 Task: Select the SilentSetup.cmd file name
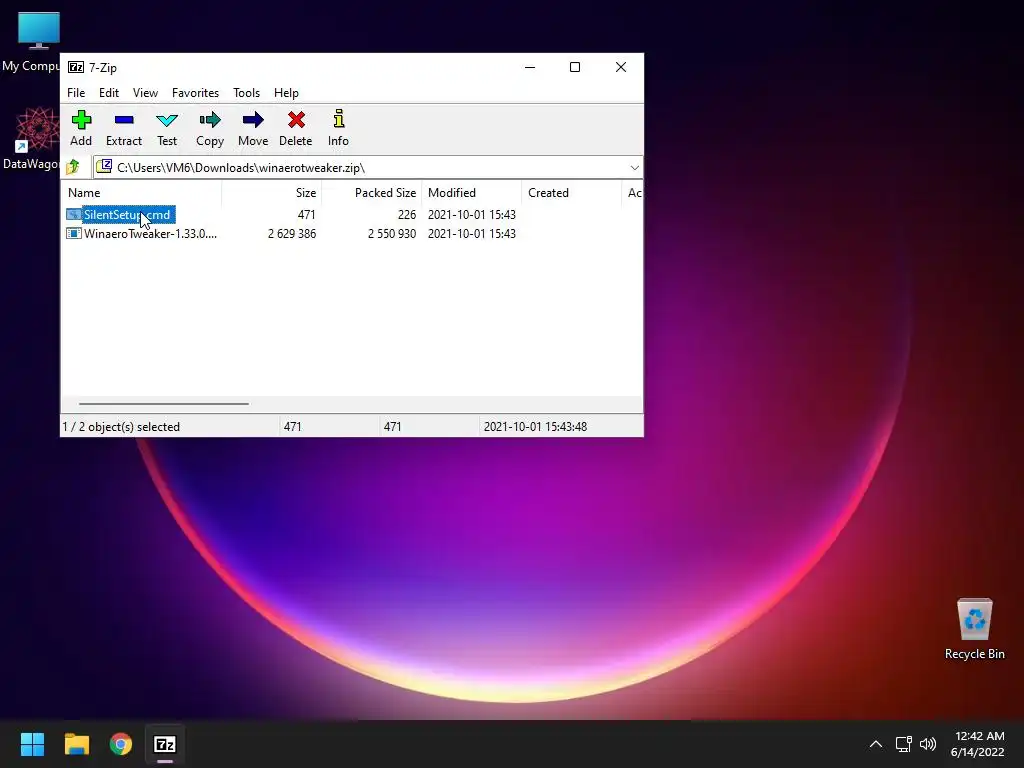[x=127, y=214]
